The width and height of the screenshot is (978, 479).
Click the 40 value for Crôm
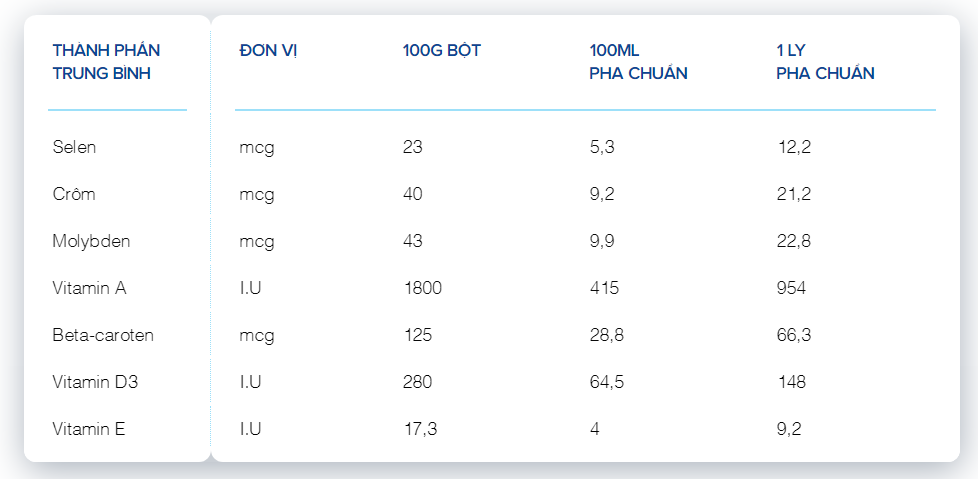[x=412, y=194]
